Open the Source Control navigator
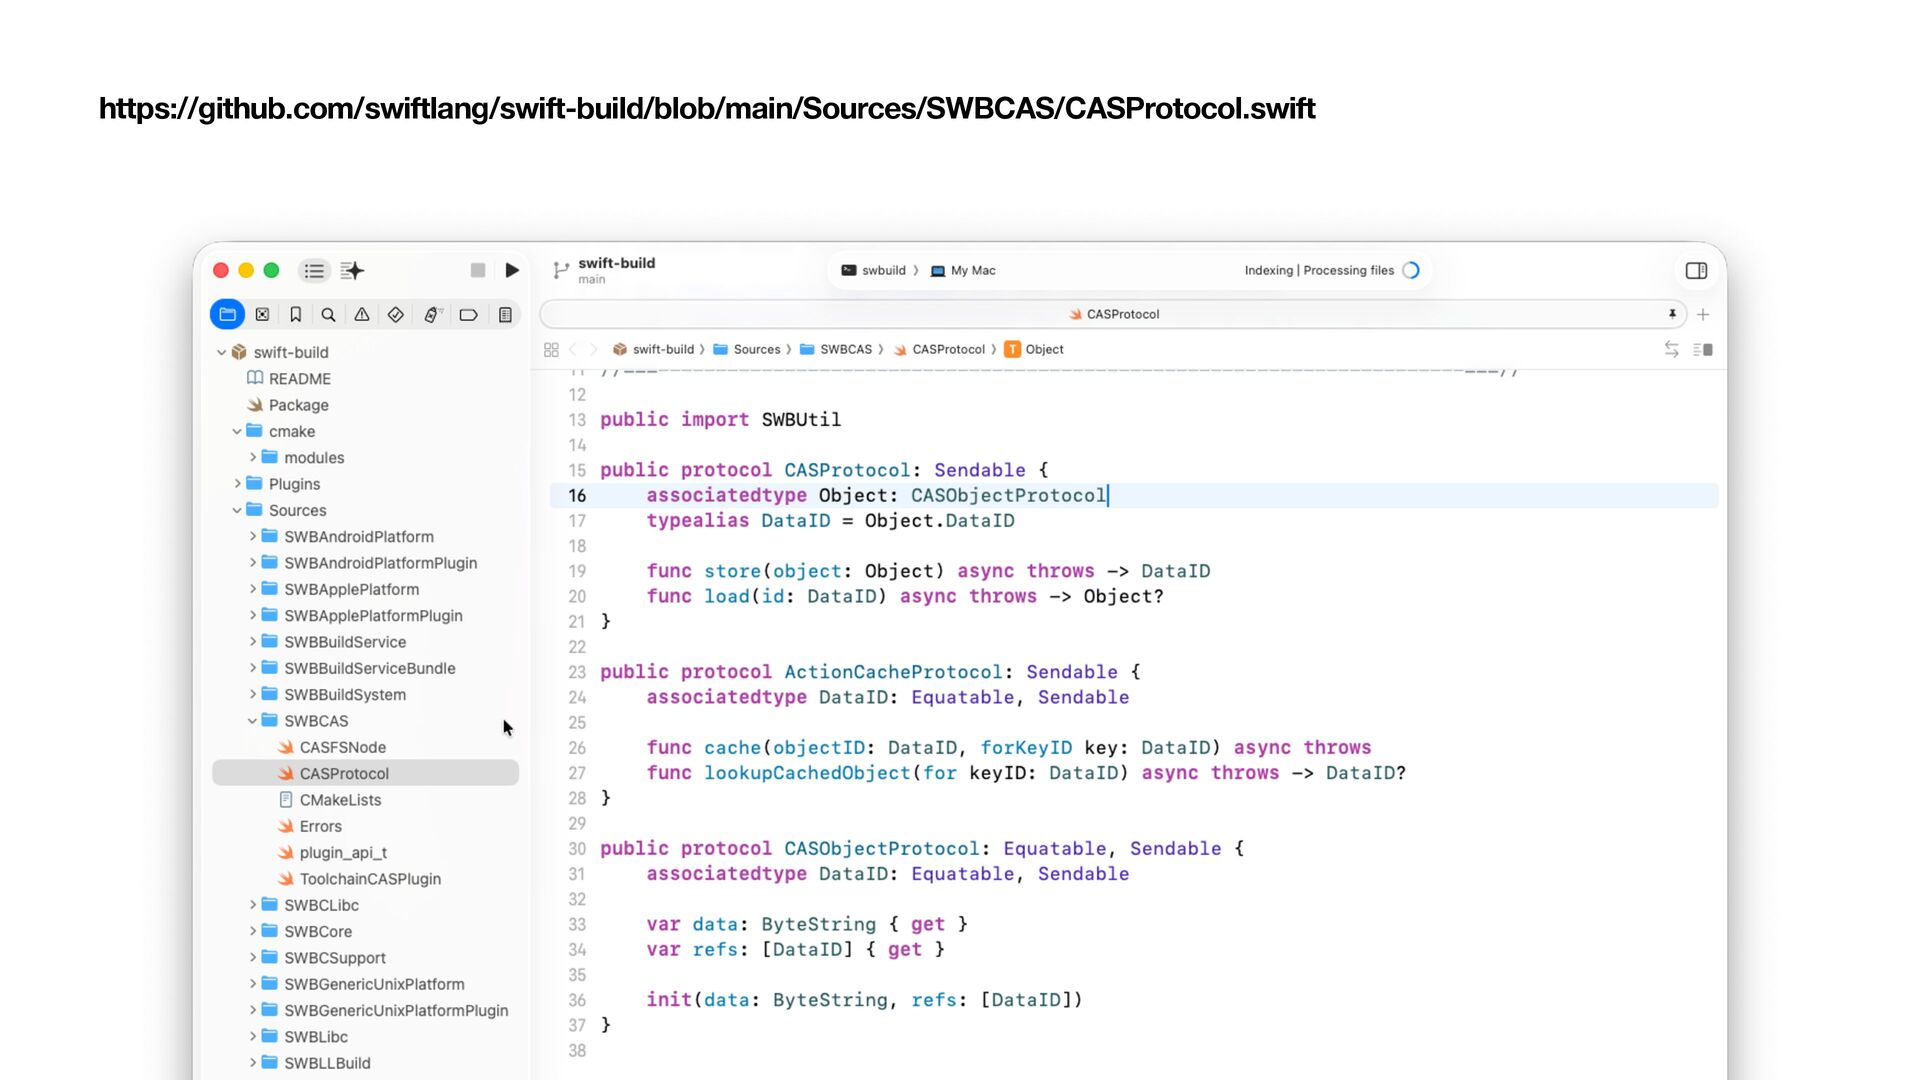 pyautogui.click(x=262, y=315)
